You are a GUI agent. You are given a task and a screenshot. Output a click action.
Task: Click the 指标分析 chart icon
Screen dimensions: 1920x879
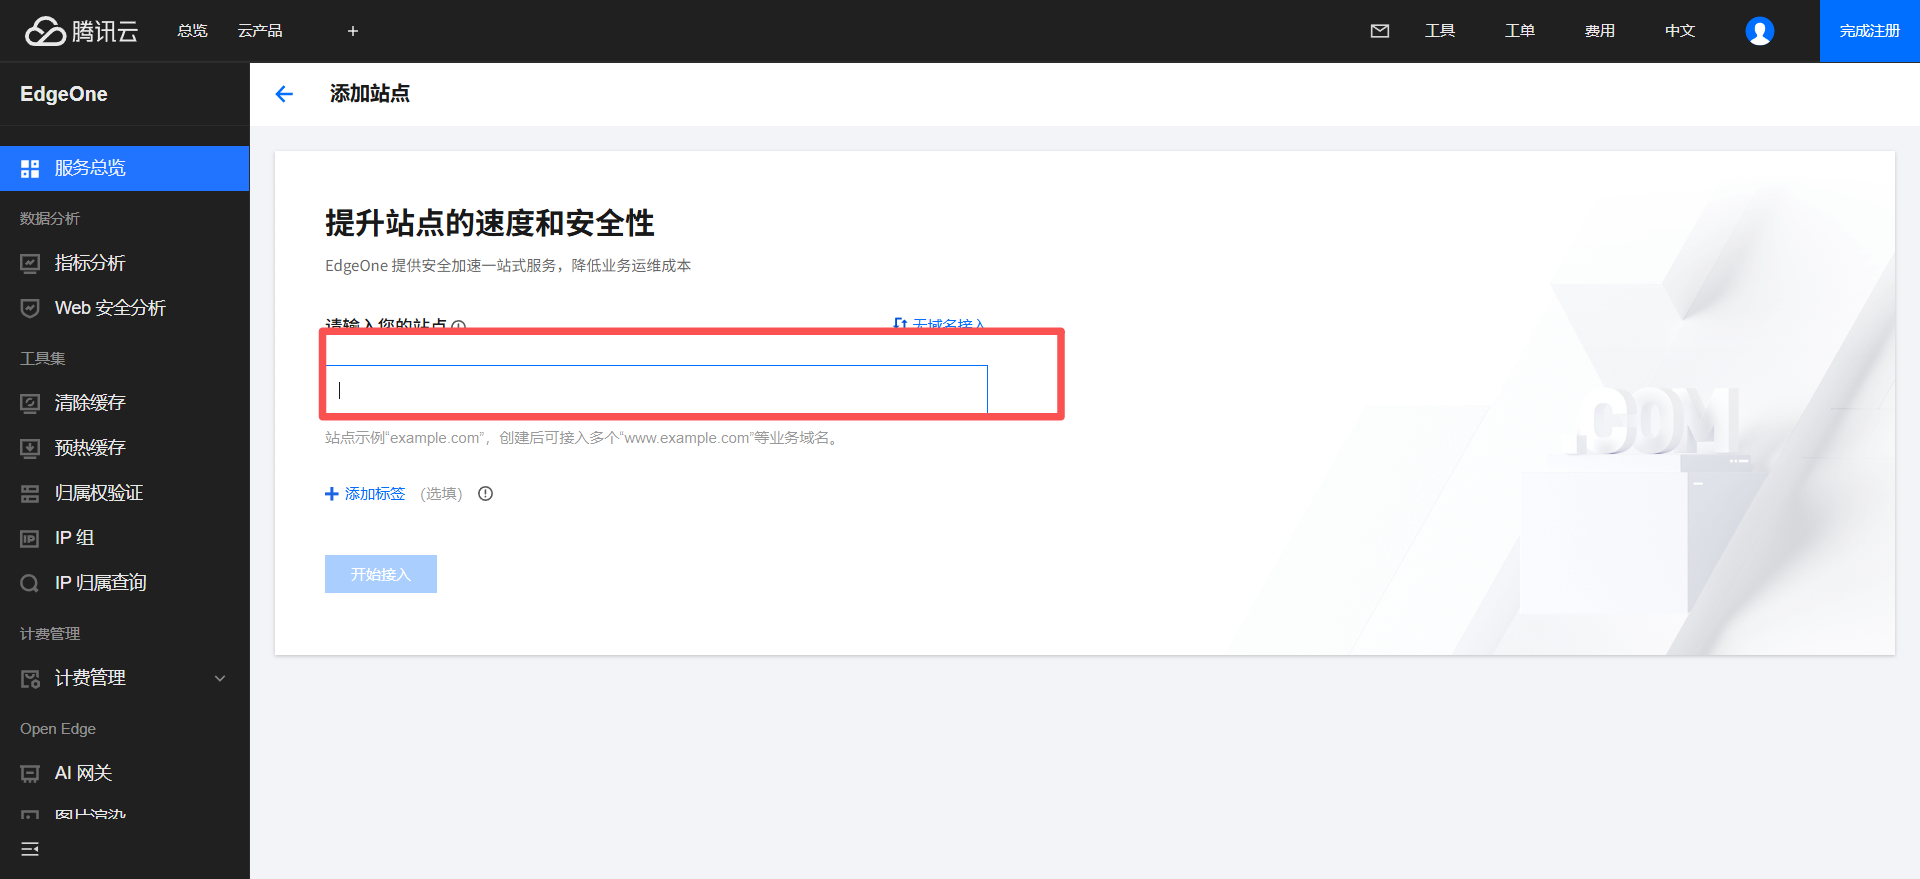(x=30, y=263)
